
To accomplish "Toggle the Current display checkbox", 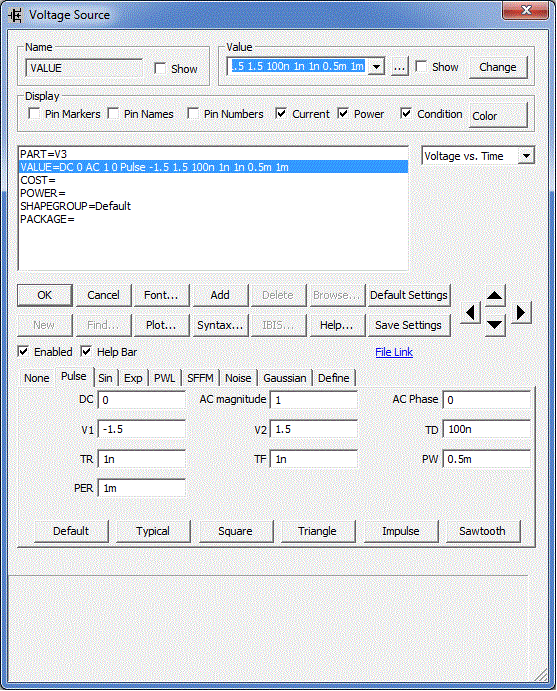I will (x=281, y=114).
